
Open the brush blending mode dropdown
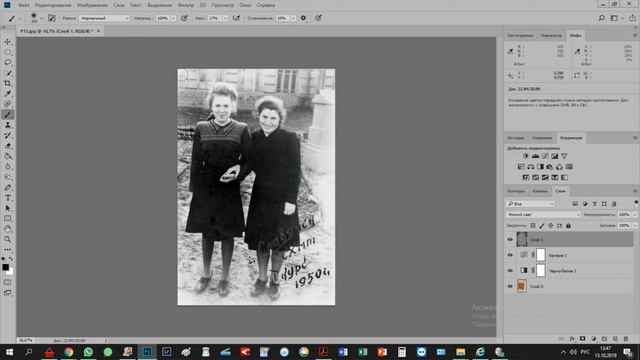pos(104,18)
